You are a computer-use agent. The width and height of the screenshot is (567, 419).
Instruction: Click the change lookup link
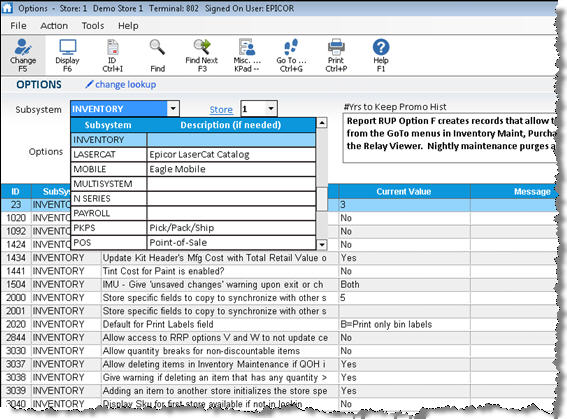tap(125, 84)
